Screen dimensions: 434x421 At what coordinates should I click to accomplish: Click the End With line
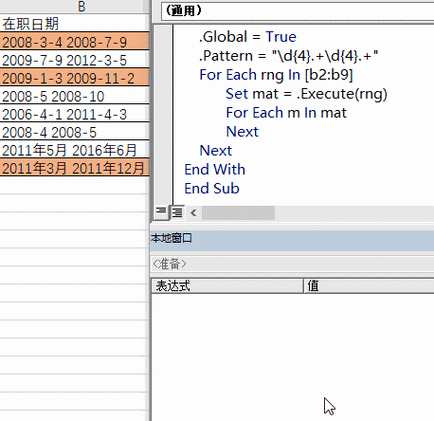tap(215, 170)
